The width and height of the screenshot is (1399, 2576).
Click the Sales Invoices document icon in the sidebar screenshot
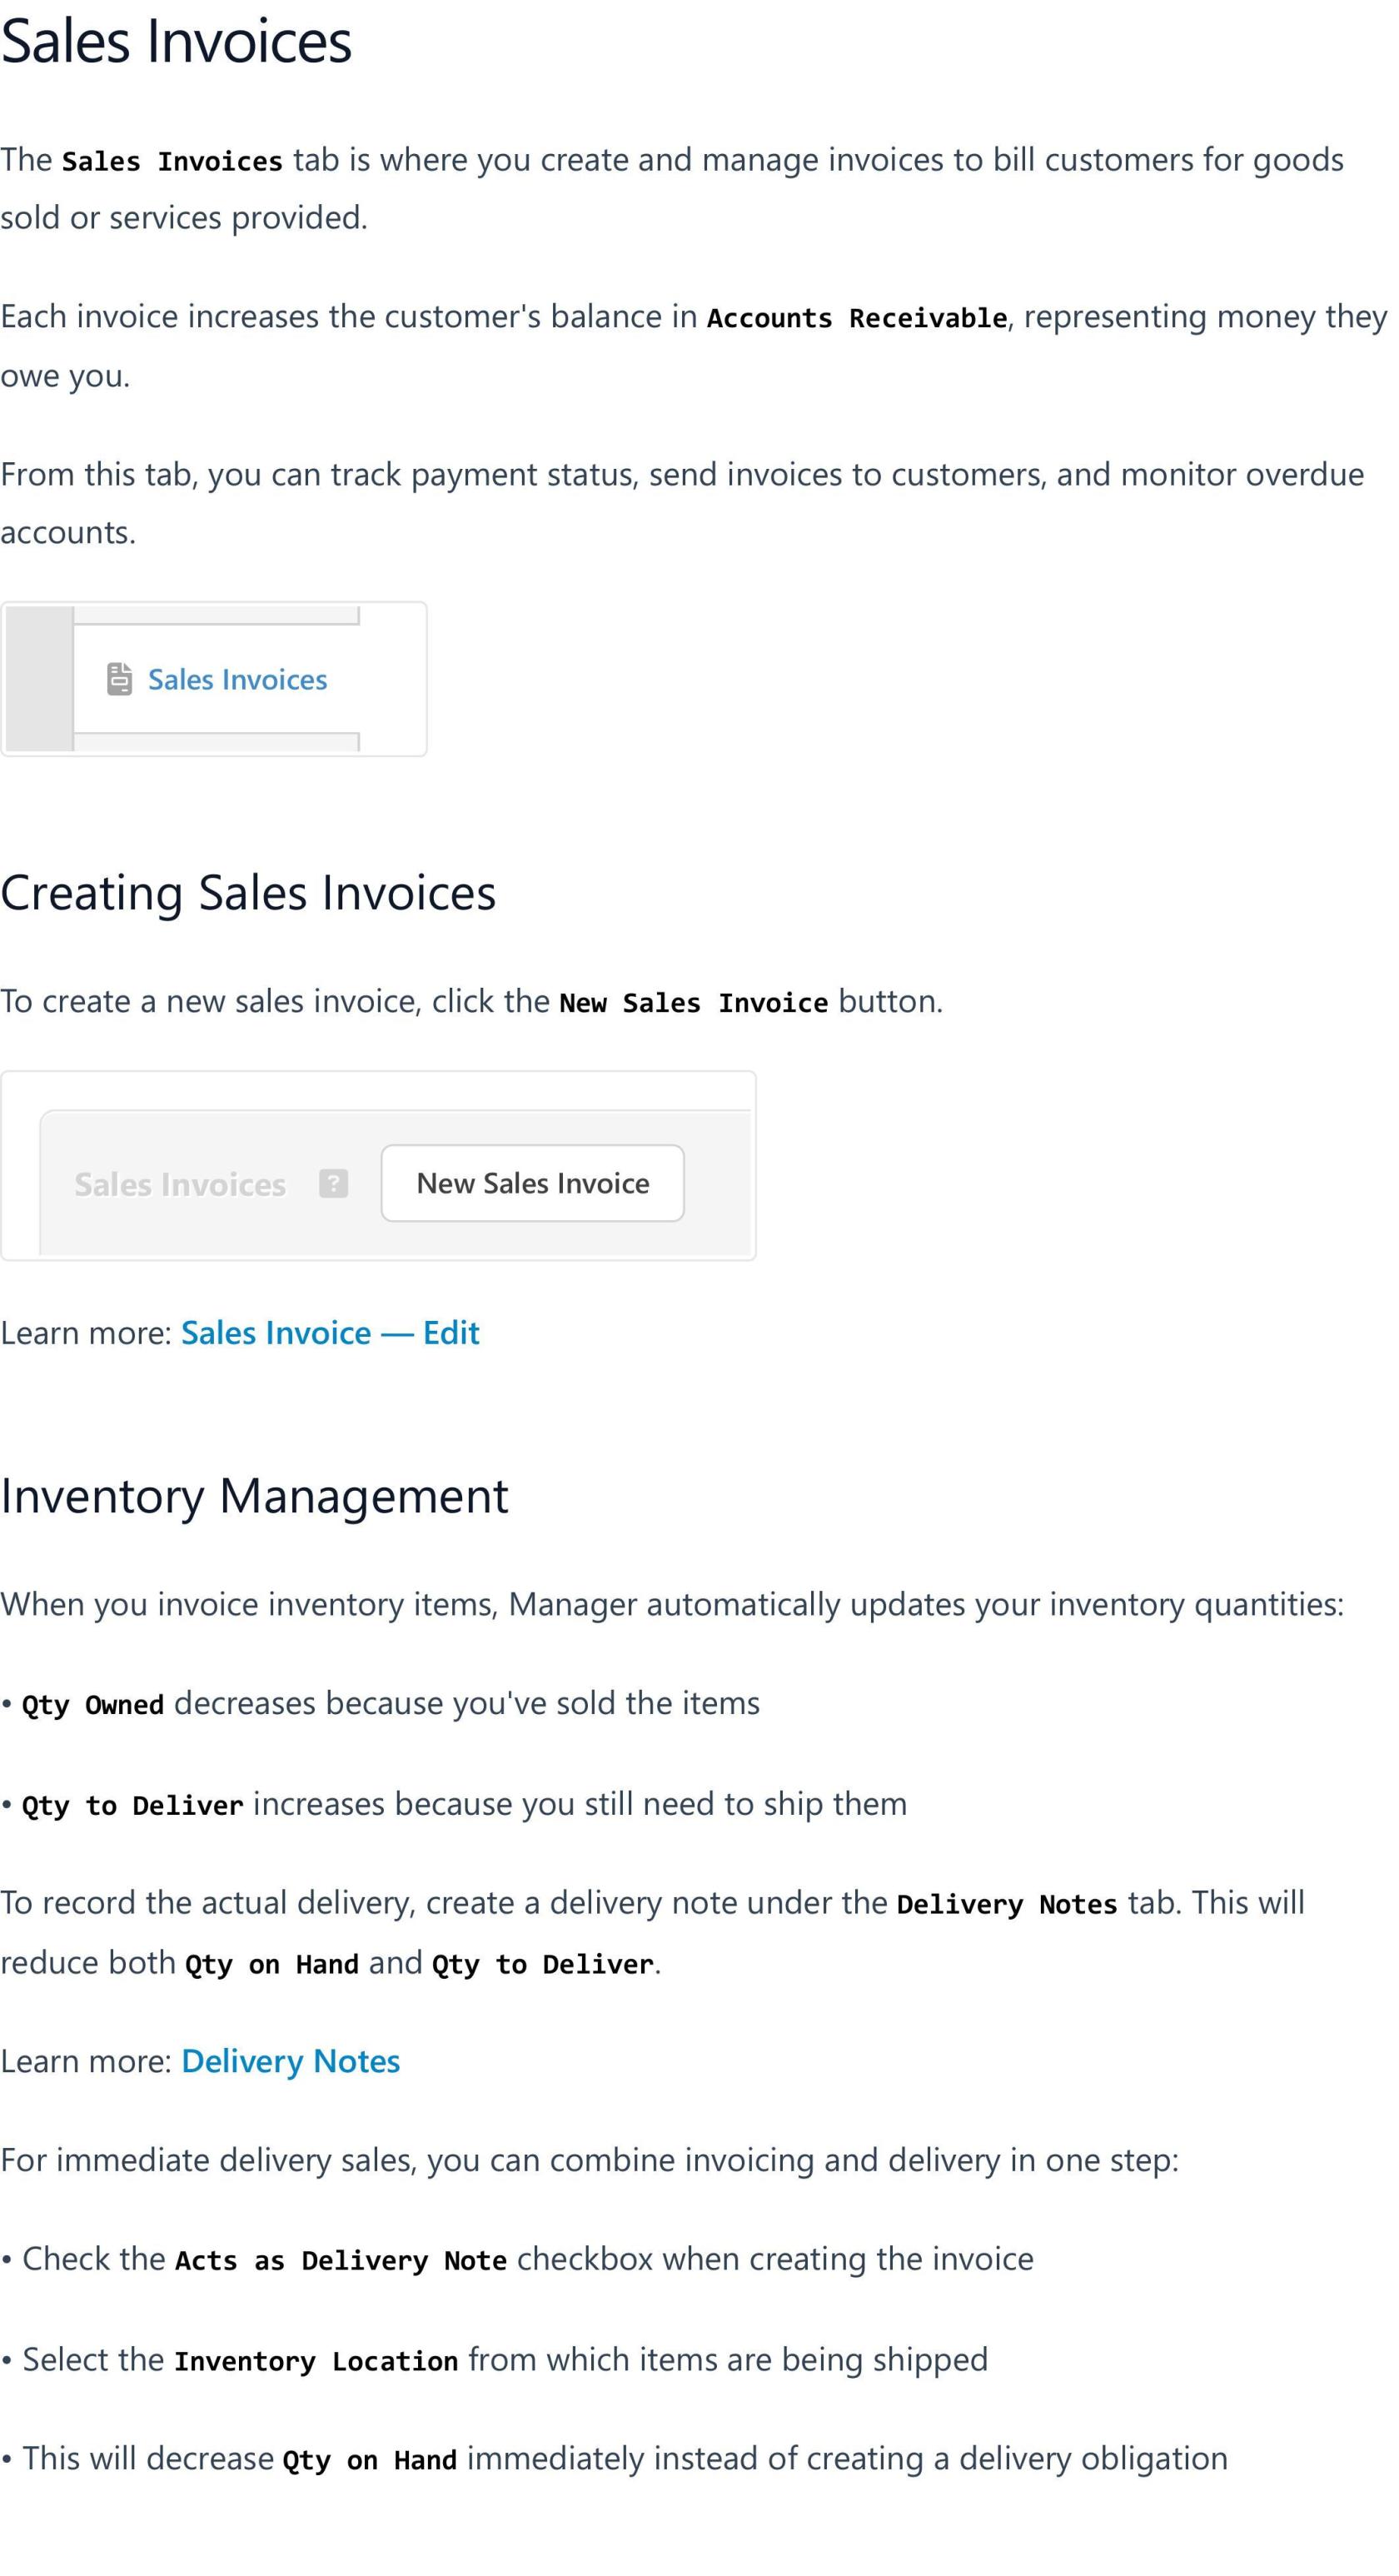[x=120, y=677]
